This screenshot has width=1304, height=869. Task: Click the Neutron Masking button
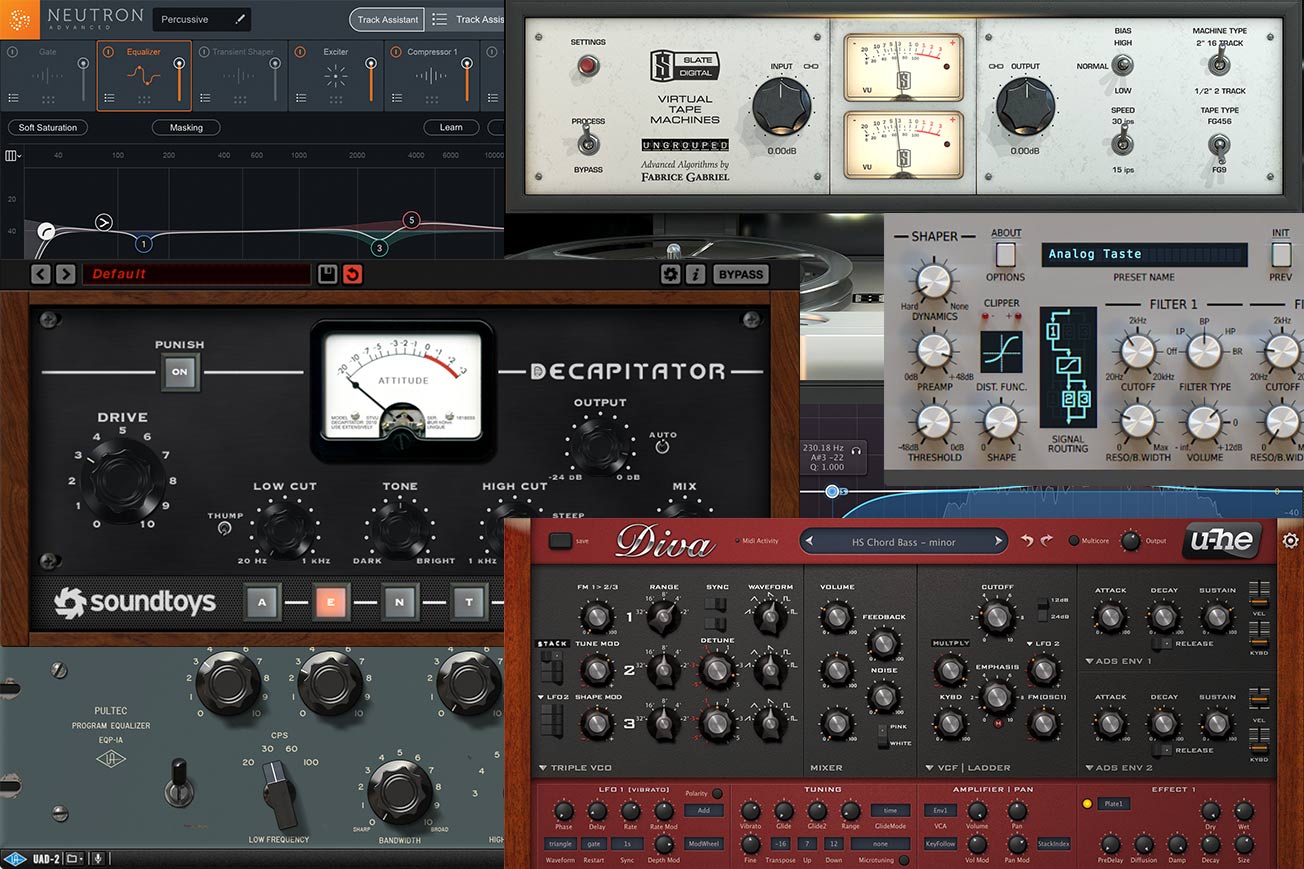(x=186, y=128)
